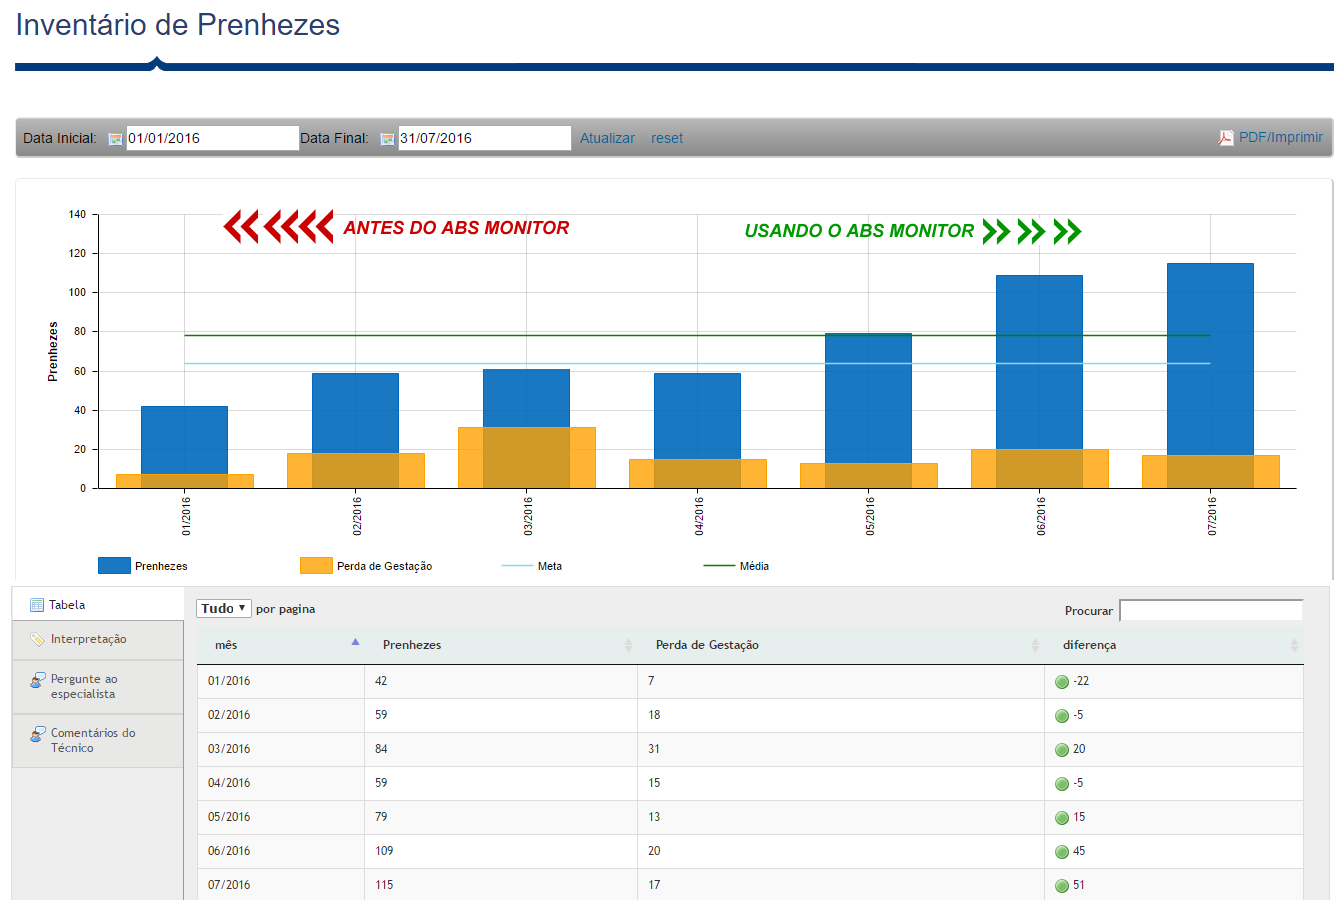Open the Comentários do Técnico tab
1344x900 pixels.
(98, 741)
